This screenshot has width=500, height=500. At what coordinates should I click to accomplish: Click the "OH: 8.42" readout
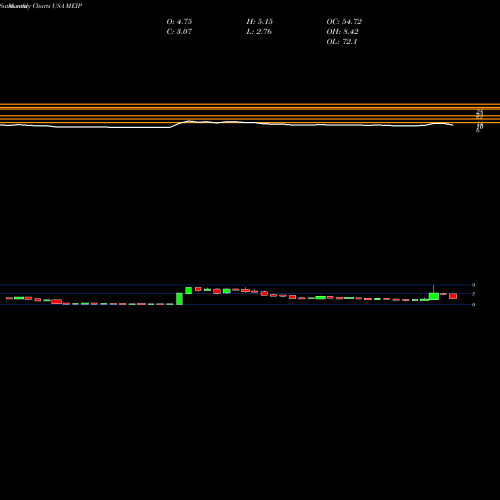point(343,32)
